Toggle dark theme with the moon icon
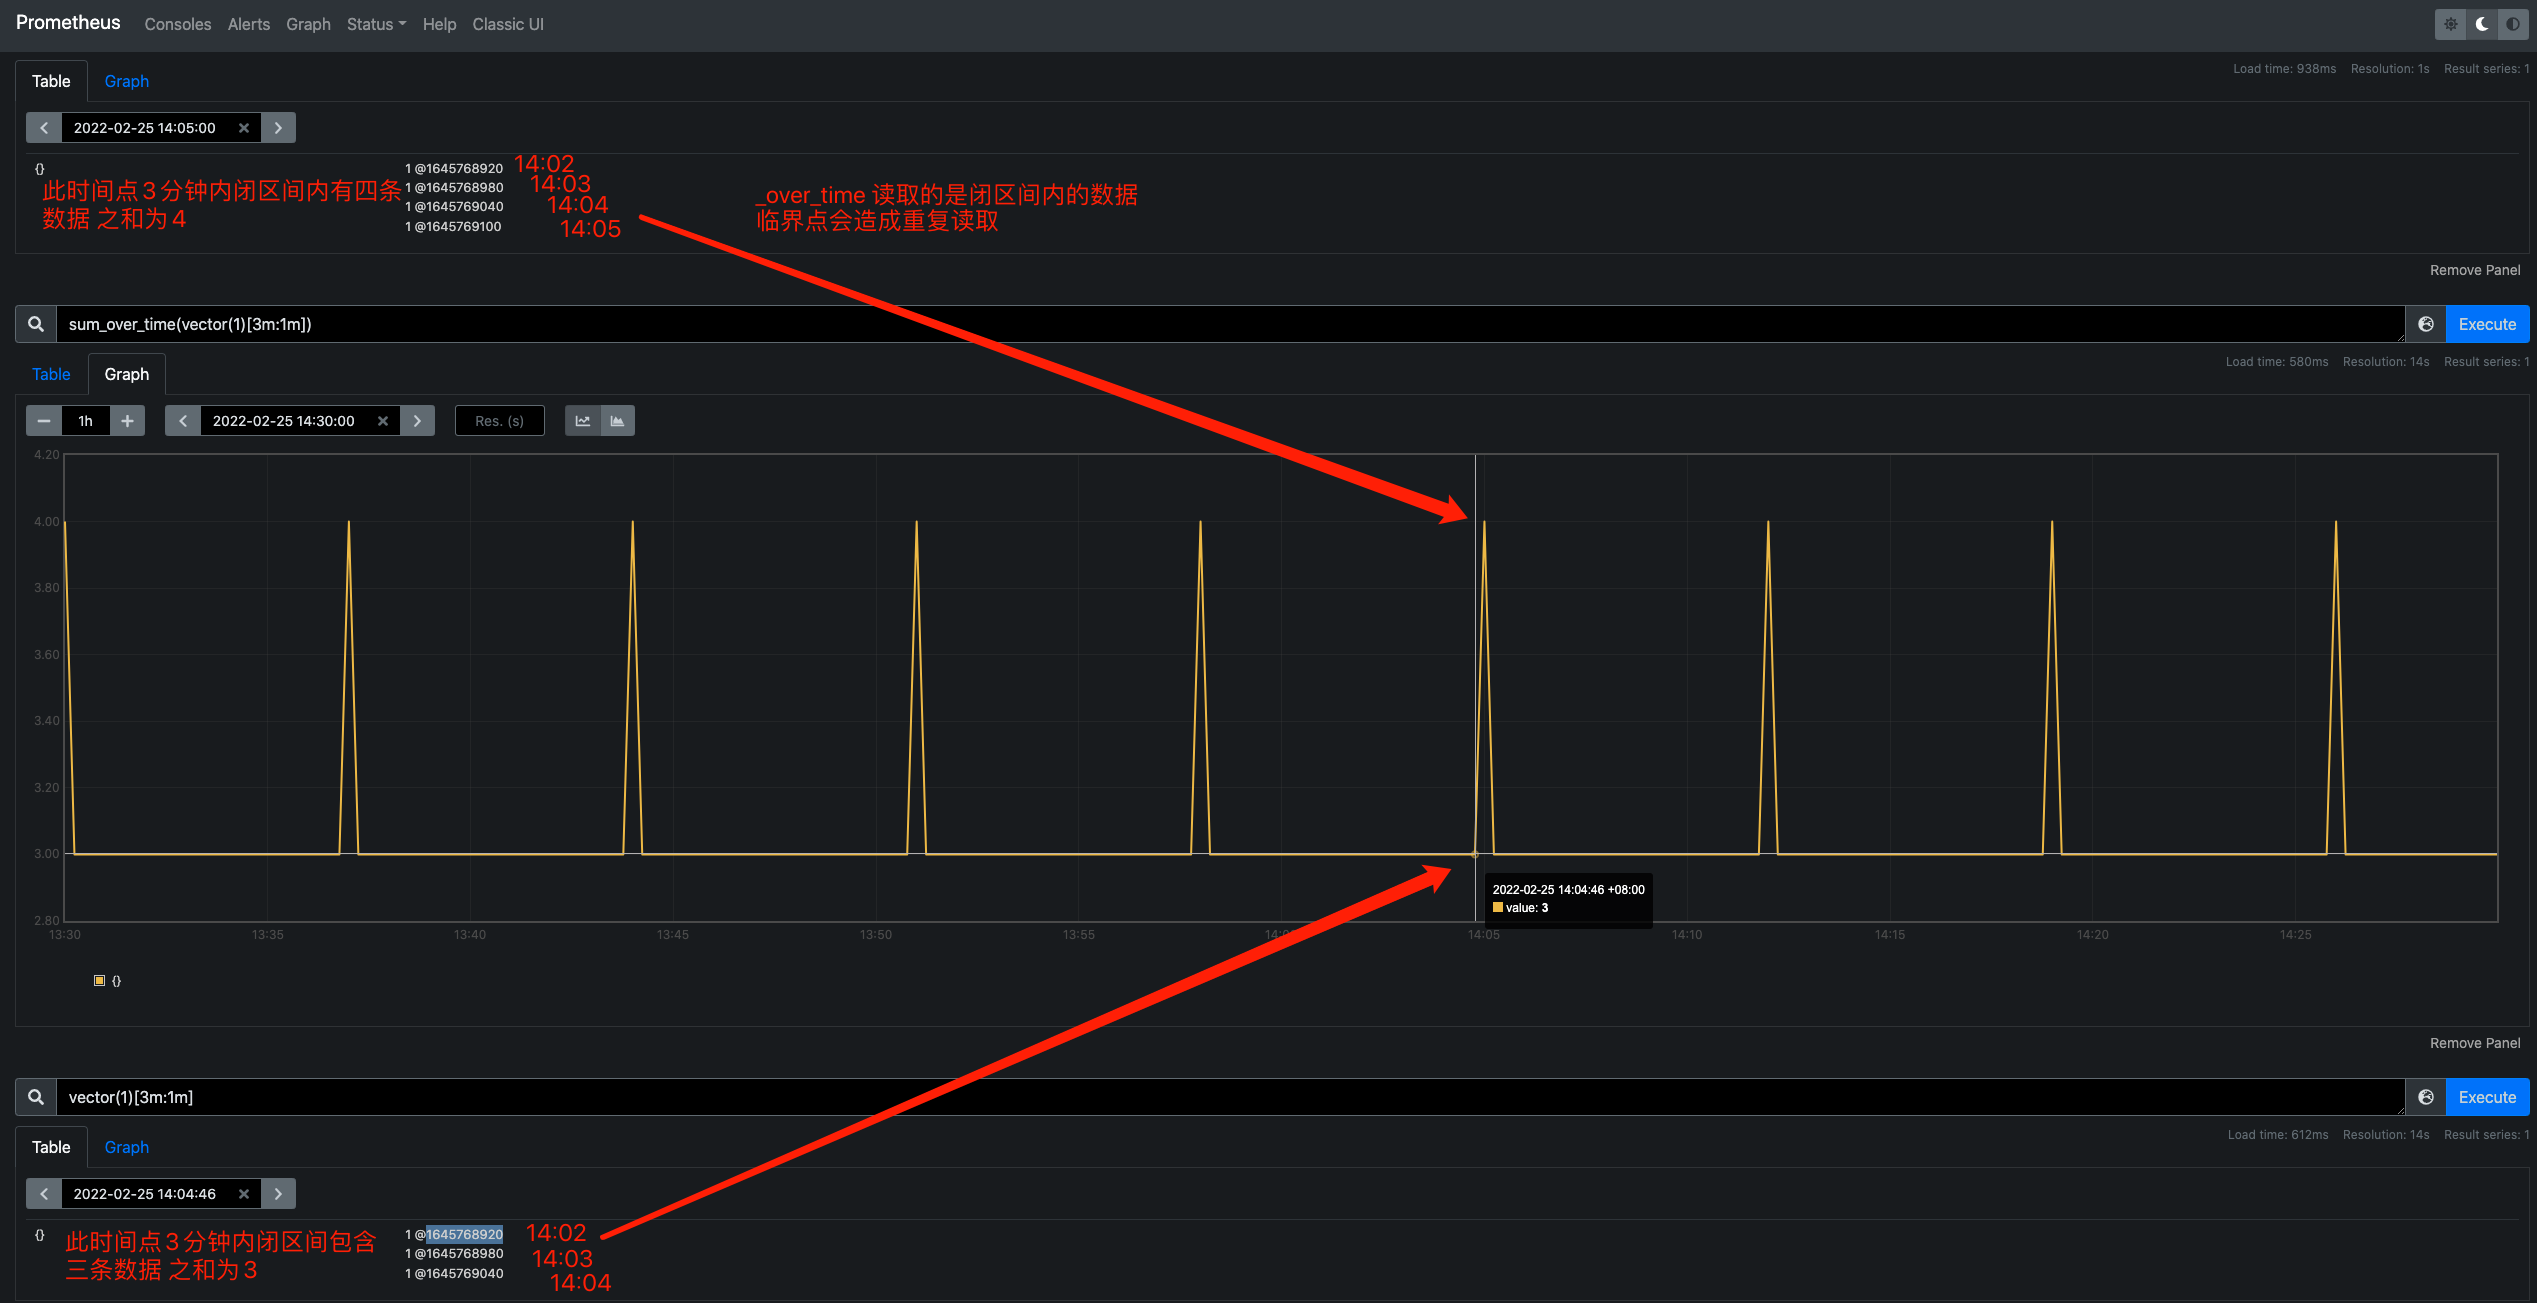2537x1303 pixels. 2481,23
